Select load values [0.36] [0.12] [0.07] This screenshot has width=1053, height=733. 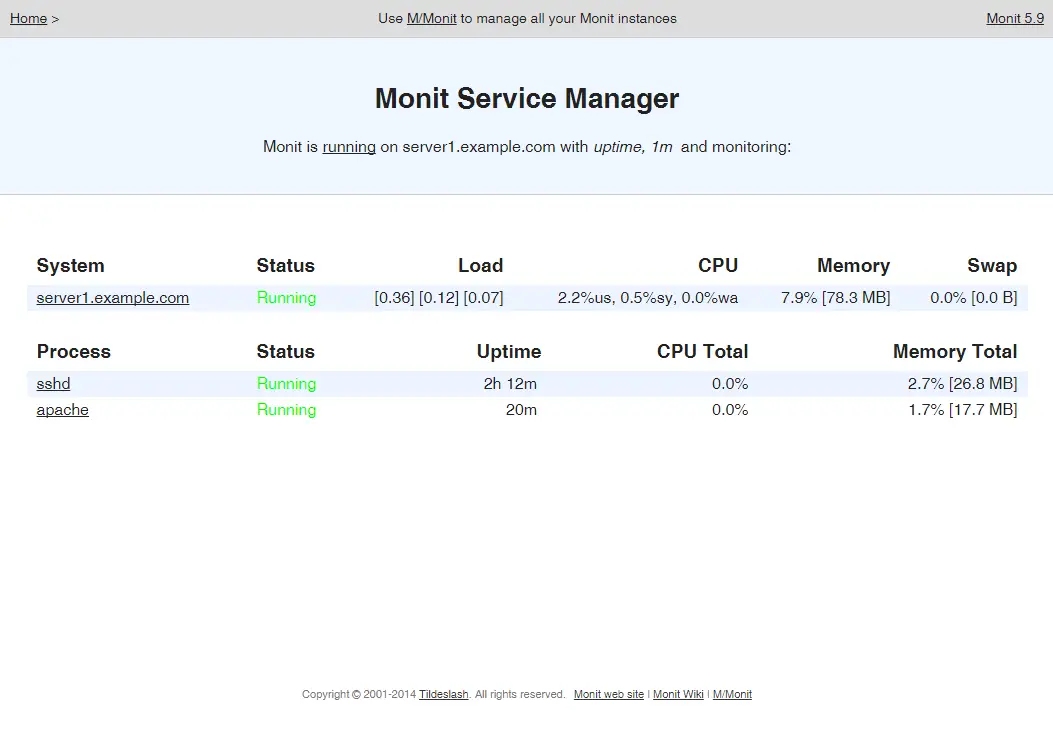click(x=439, y=298)
